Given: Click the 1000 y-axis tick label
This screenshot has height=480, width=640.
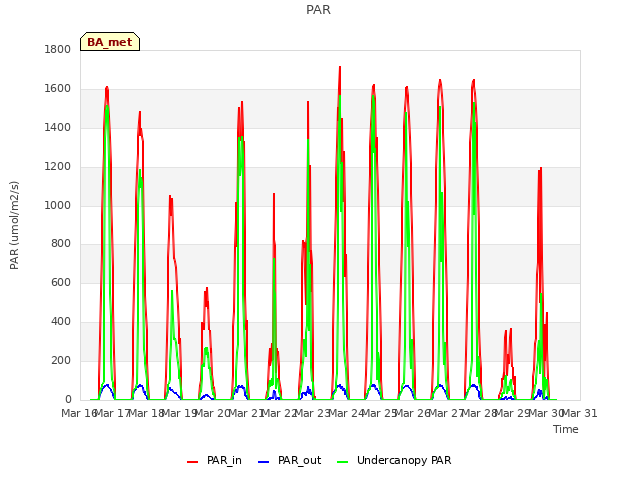Looking at the screenshot, I should [58, 205].
